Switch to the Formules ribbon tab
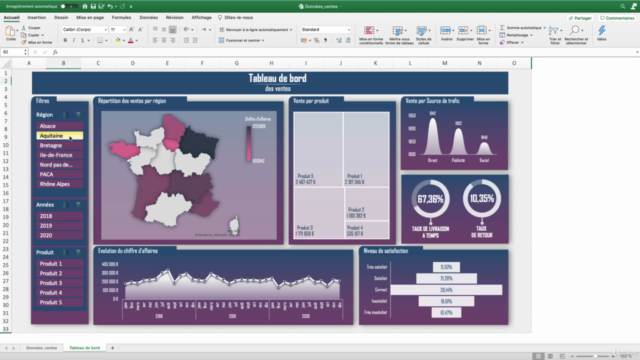 tap(121, 18)
